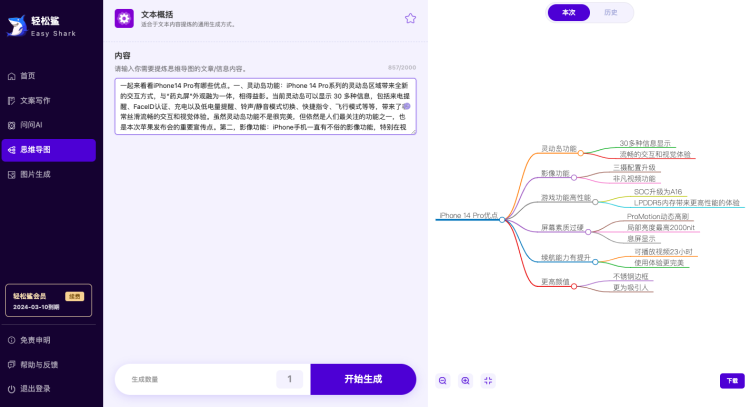Click the 局部亮度最高2000nit leaf
The image size is (750, 407).
tap(661, 228)
